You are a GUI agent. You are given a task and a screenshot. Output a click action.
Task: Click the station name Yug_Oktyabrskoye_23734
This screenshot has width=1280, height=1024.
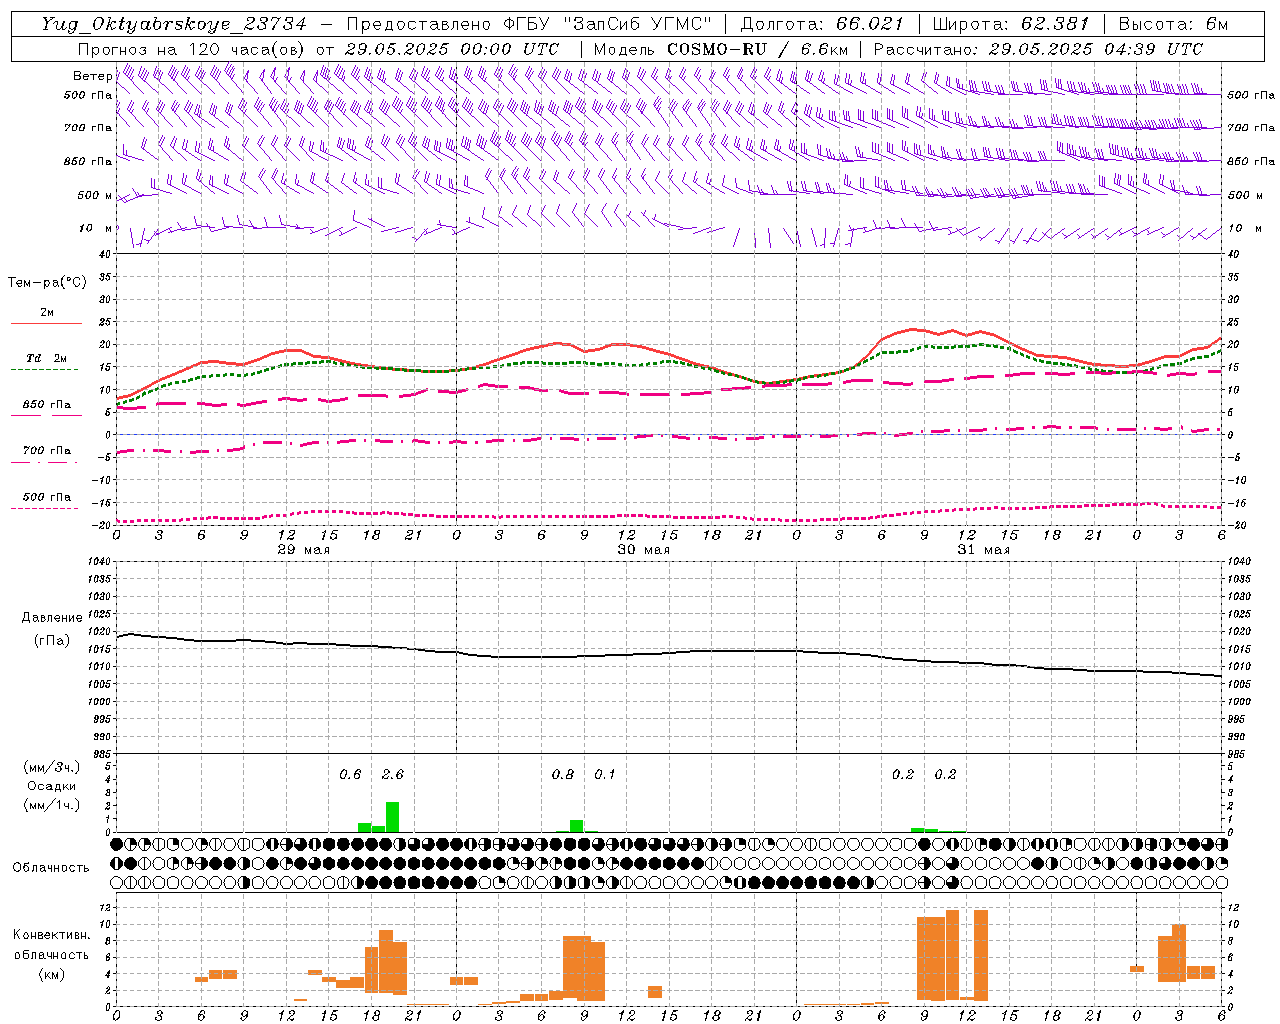(174, 24)
